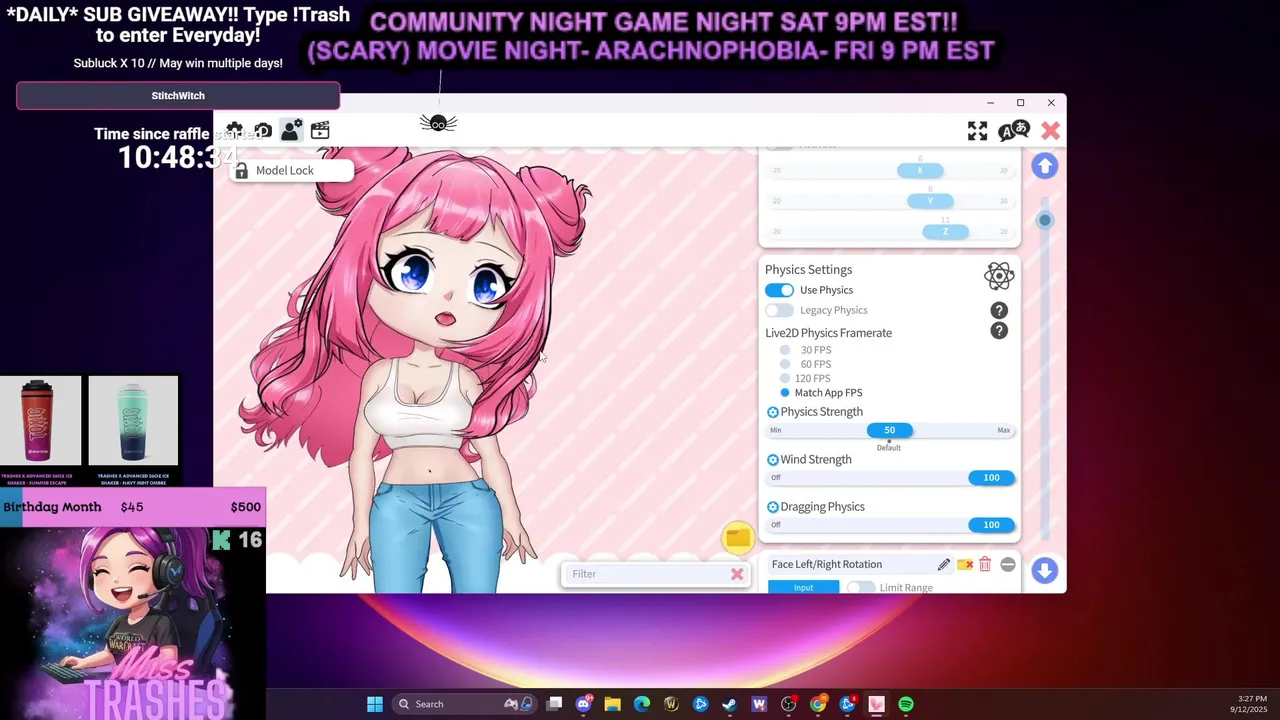Open the general settings gear icon
The image size is (1280, 720).
234,131
